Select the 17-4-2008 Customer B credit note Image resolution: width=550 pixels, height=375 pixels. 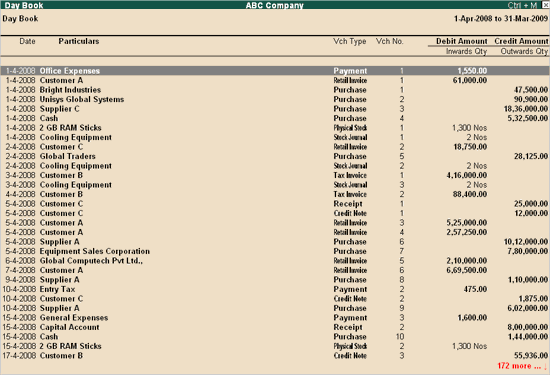pyautogui.click(x=275, y=355)
